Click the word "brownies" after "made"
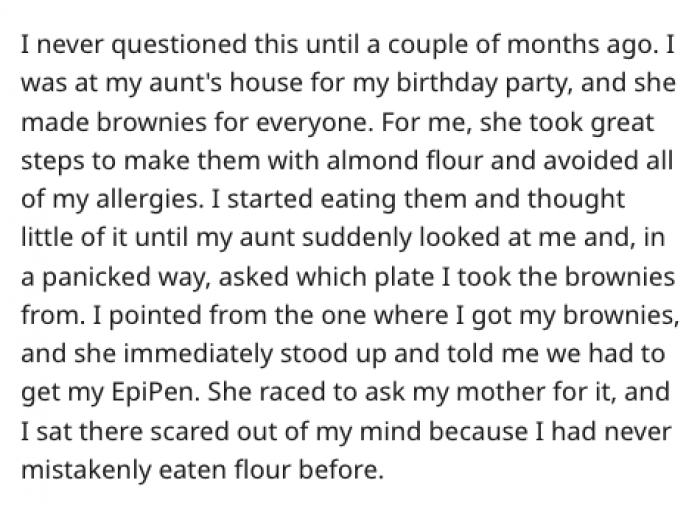 152,122
